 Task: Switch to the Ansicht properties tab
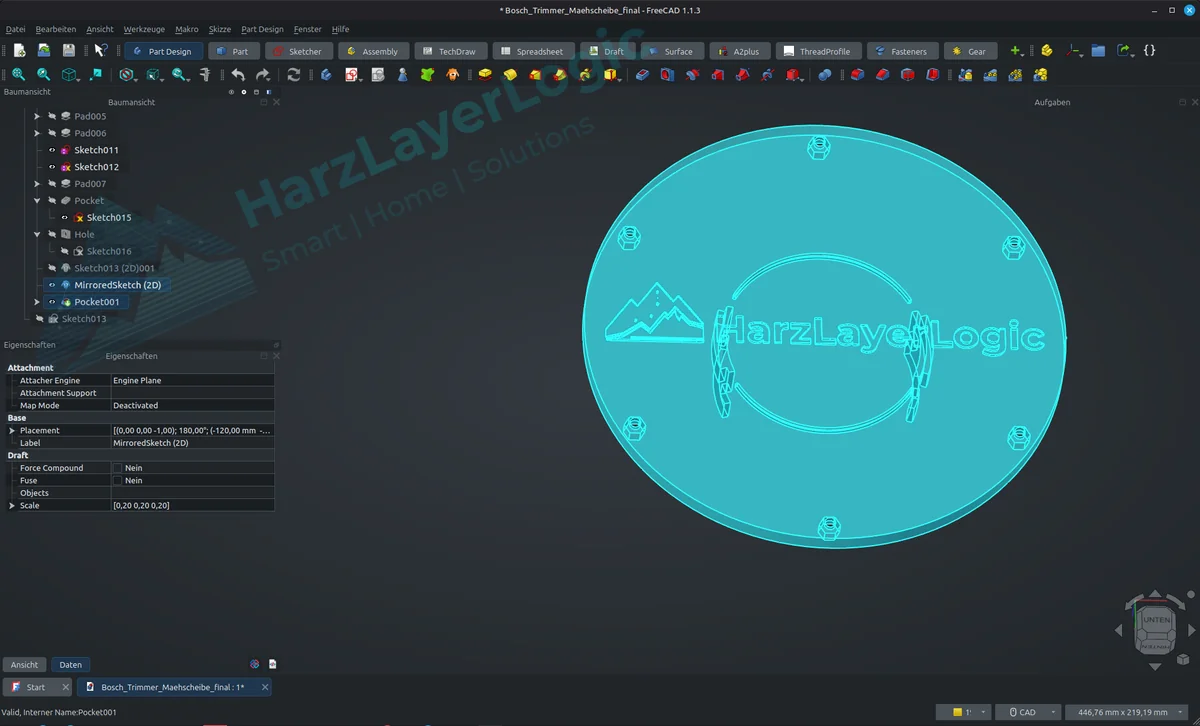pyautogui.click(x=25, y=664)
